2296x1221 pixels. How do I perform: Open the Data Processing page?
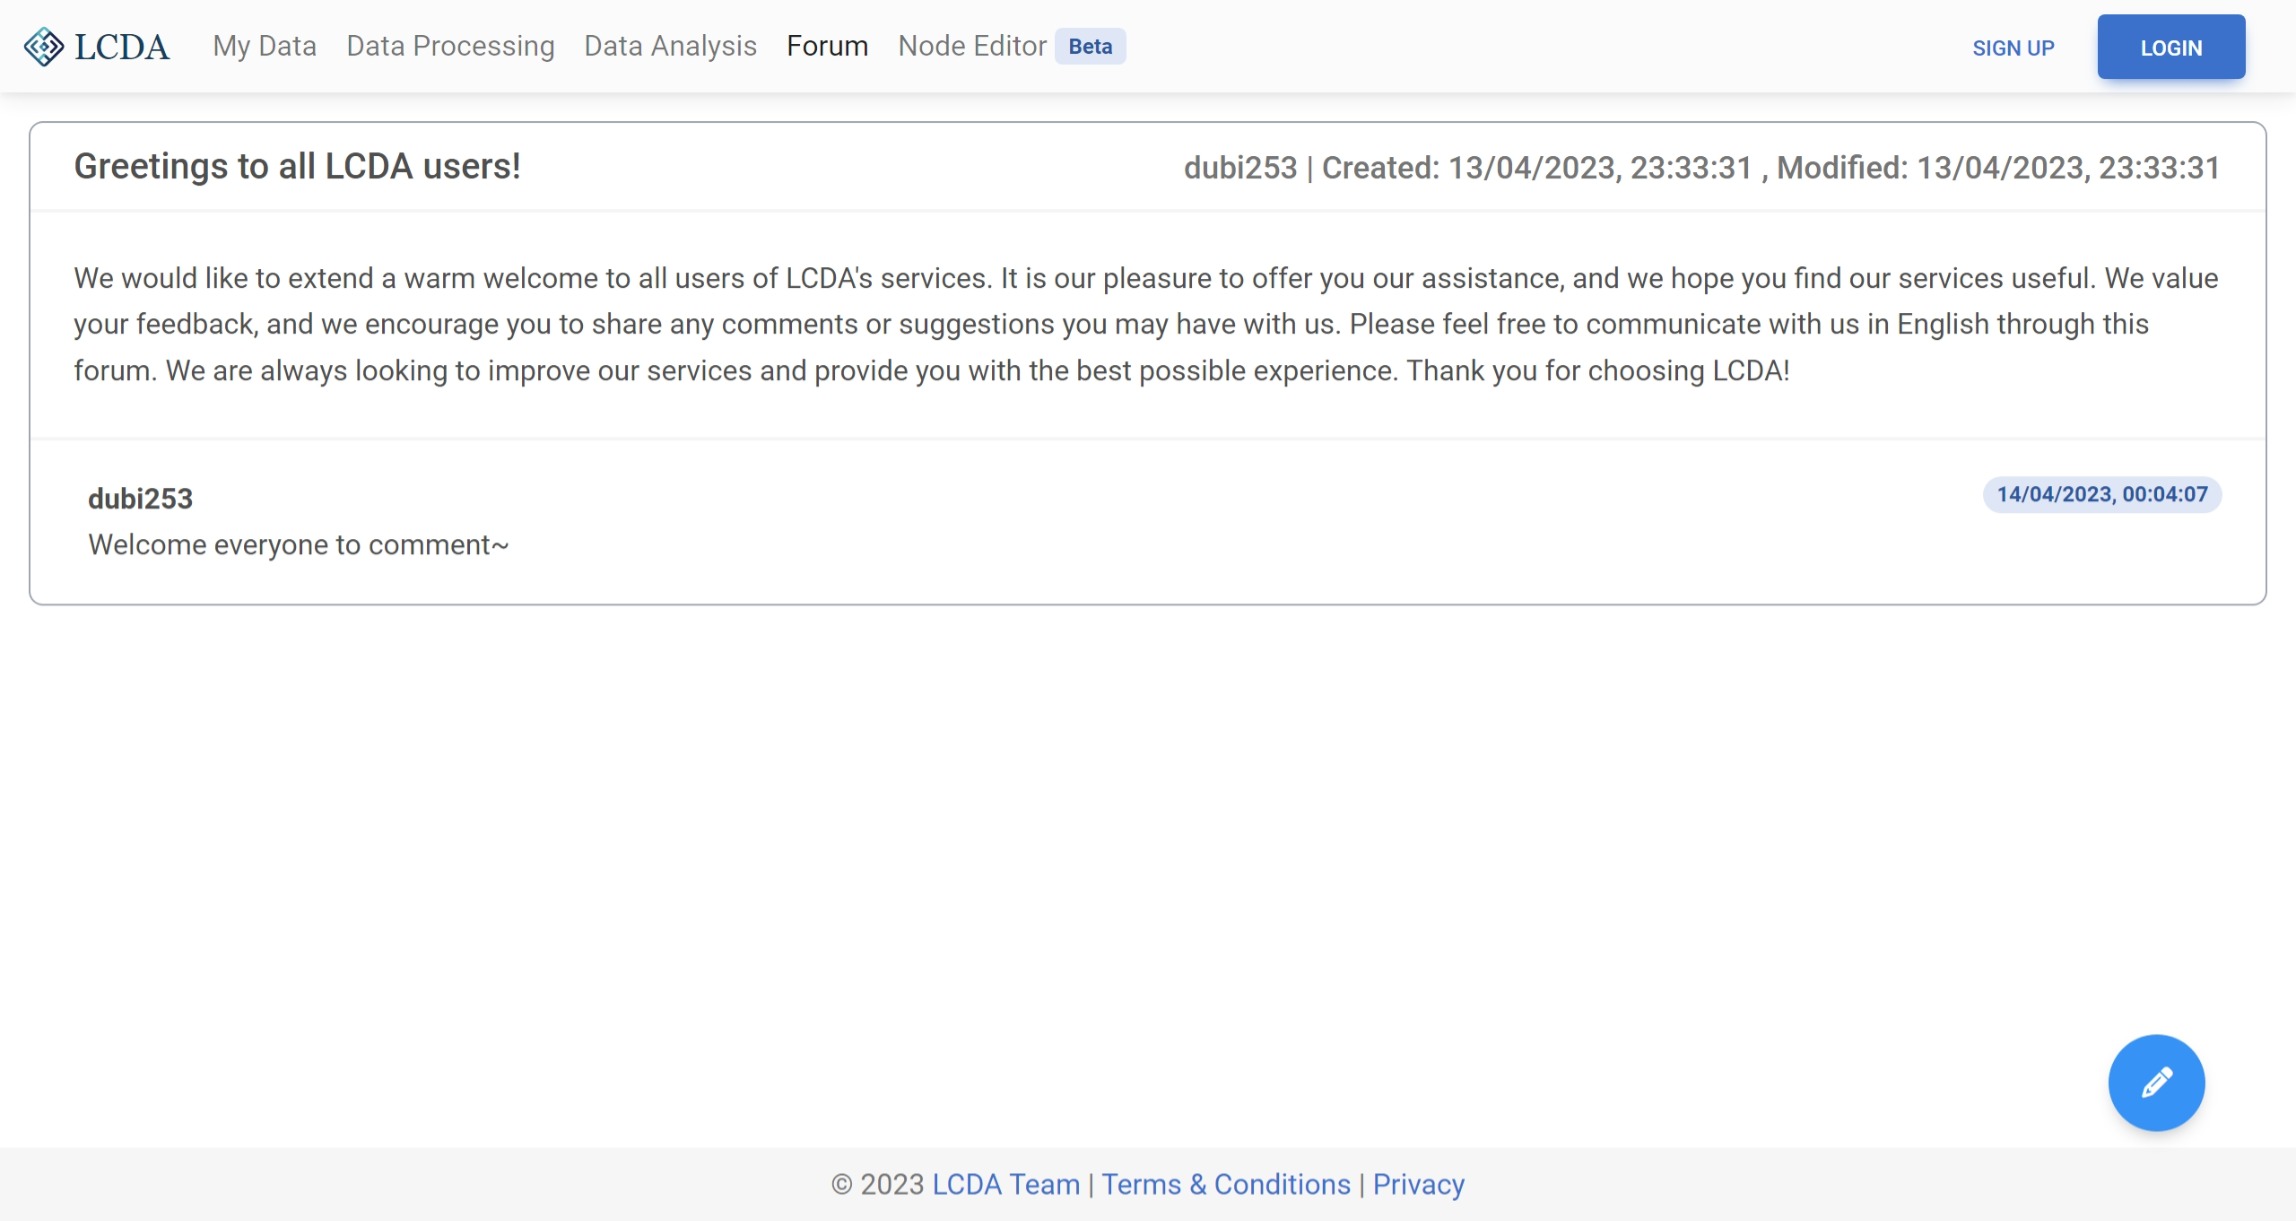pos(451,46)
